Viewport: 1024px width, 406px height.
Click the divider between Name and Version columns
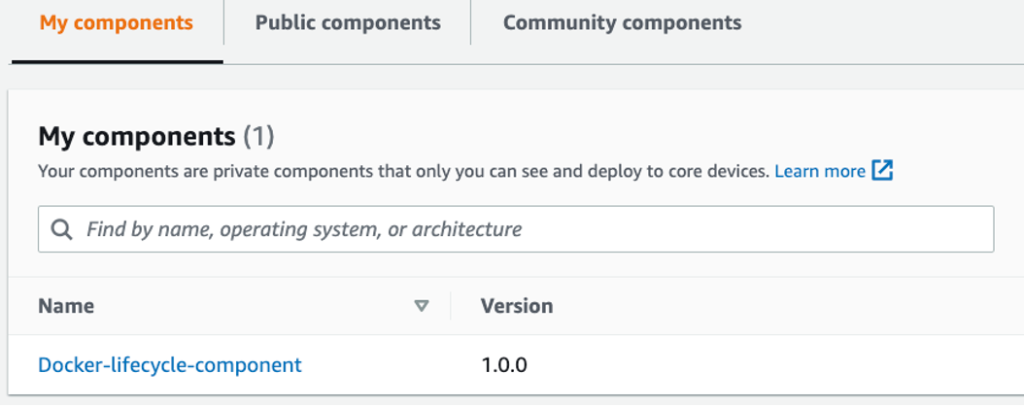pos(451,306)
